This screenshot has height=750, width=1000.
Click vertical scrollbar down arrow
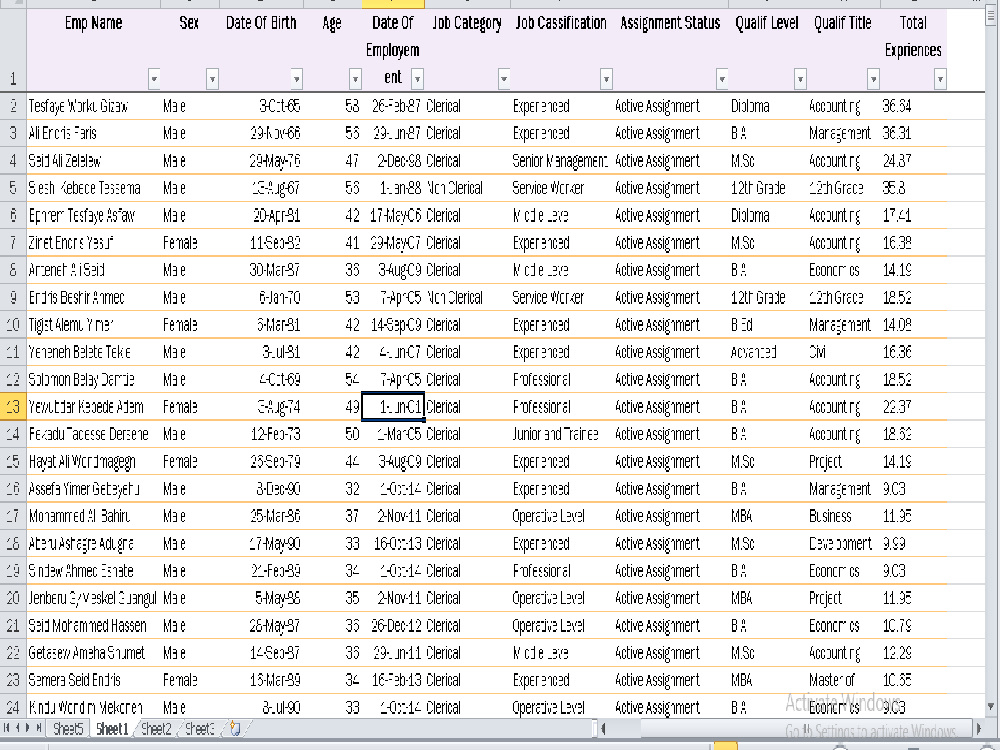click(x=990, y=706)
